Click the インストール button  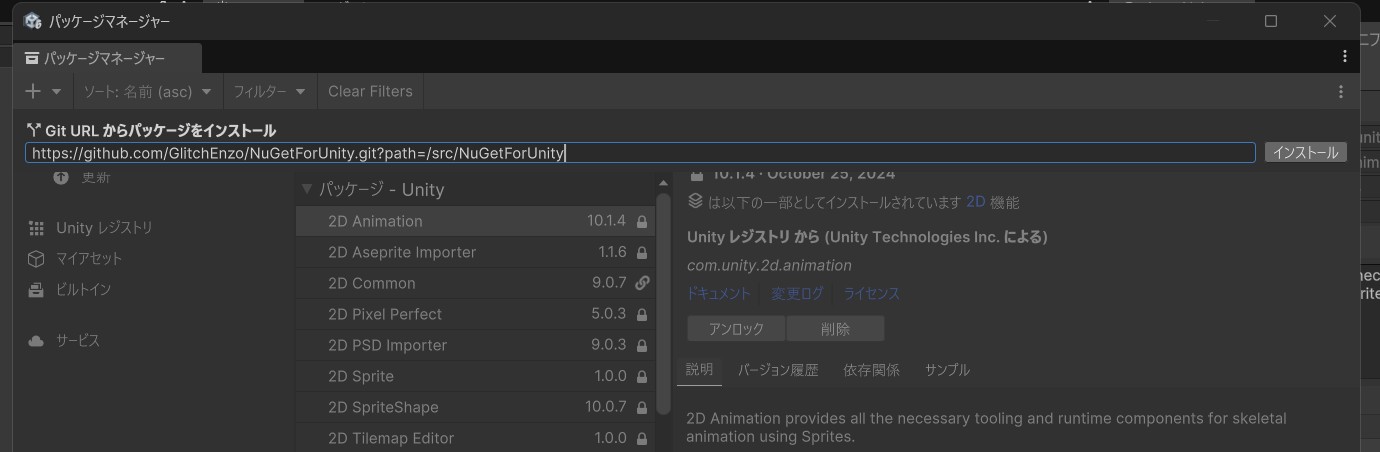[1305, 153]
